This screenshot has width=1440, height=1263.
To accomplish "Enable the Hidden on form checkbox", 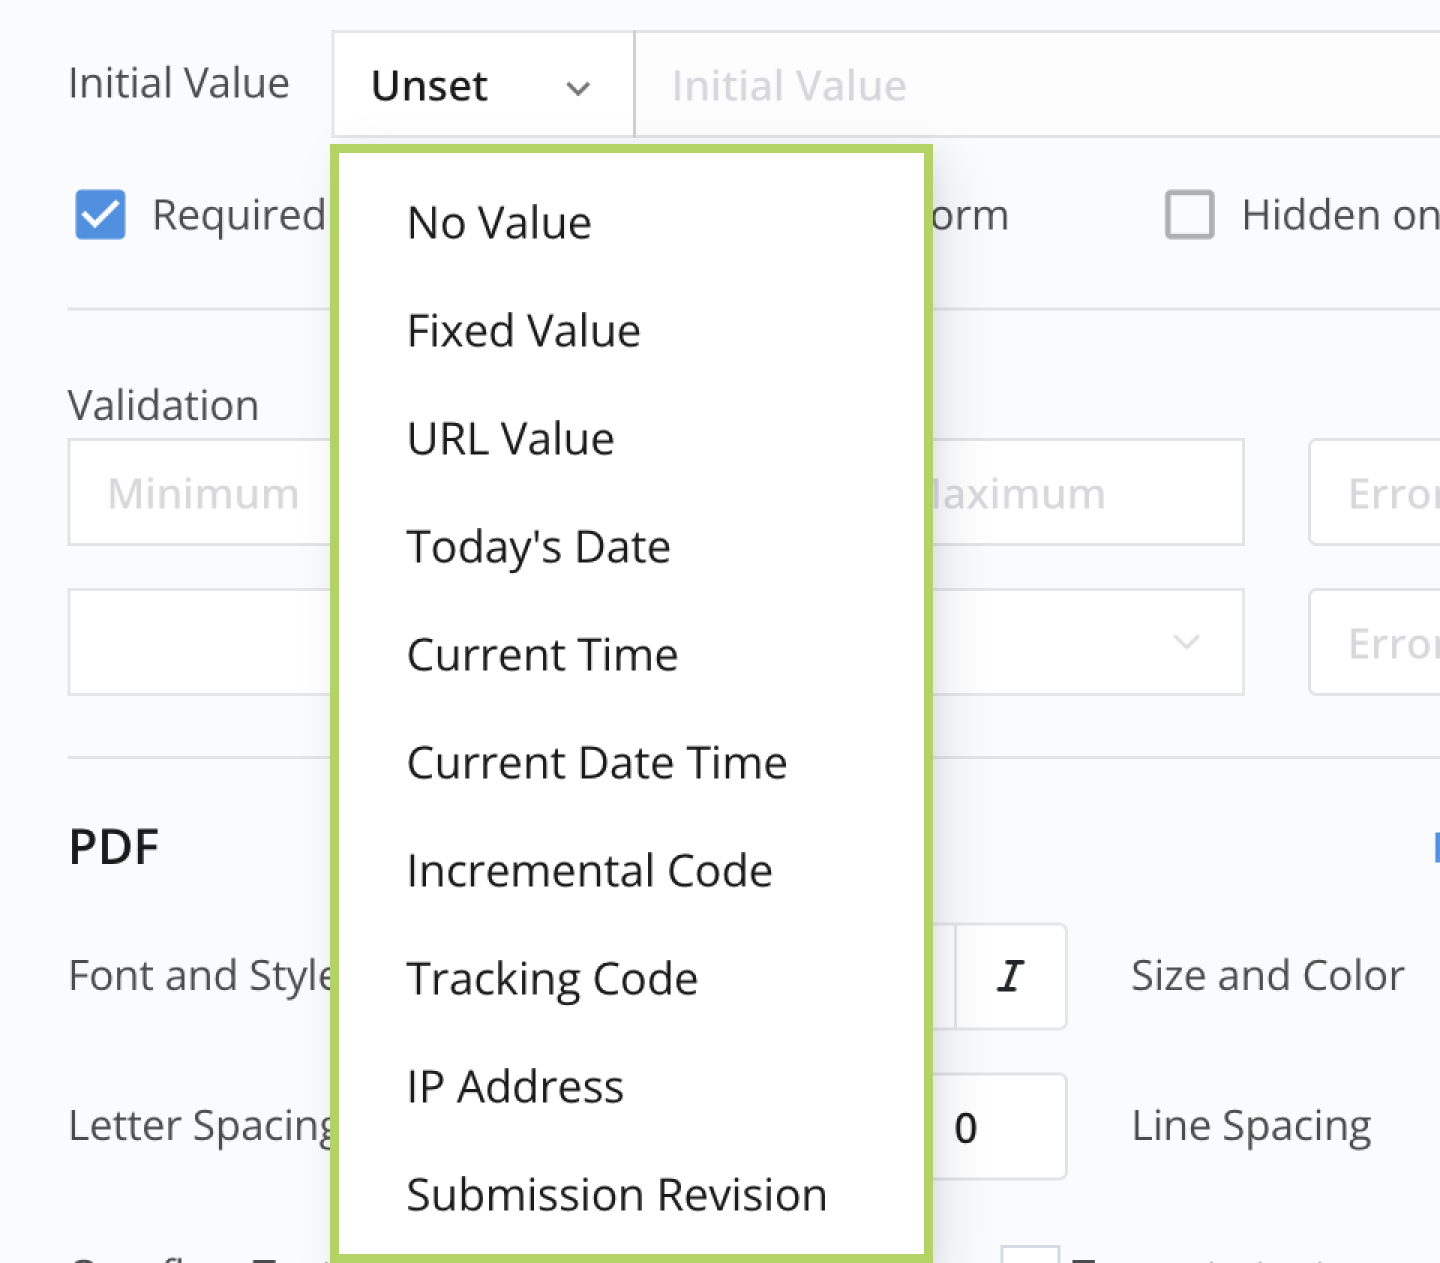I will coord(1189,215).
